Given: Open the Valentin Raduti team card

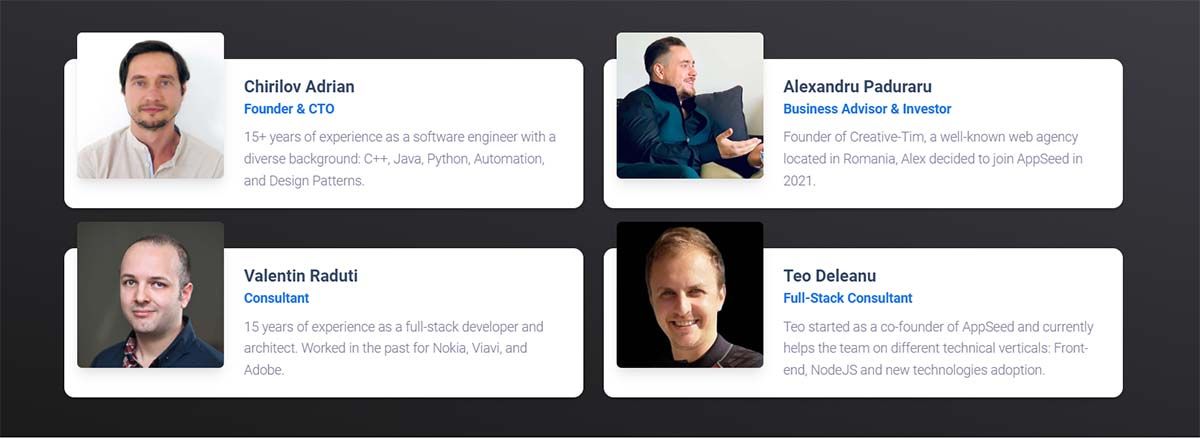Looking at the screenshot, I should click(x=324, y=322).
